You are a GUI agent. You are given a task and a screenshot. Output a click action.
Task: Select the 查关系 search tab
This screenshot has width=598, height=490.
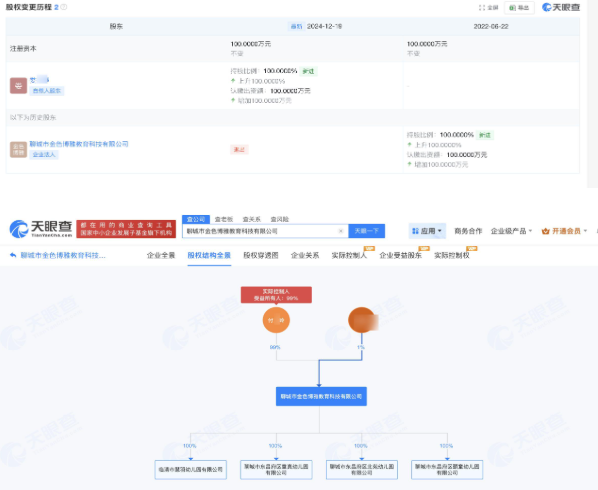point(252,219)
